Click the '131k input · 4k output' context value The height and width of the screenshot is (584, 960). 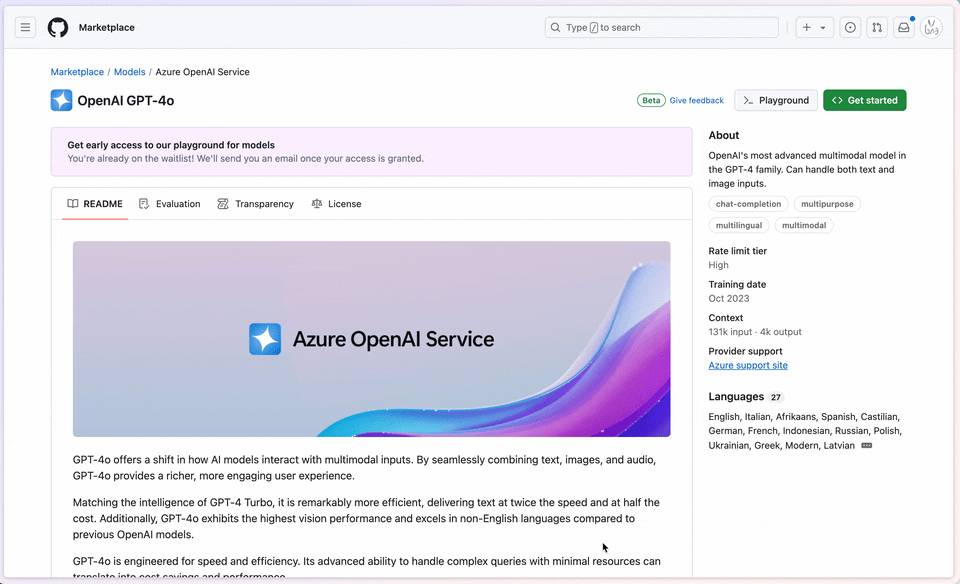tap(755, 332)
